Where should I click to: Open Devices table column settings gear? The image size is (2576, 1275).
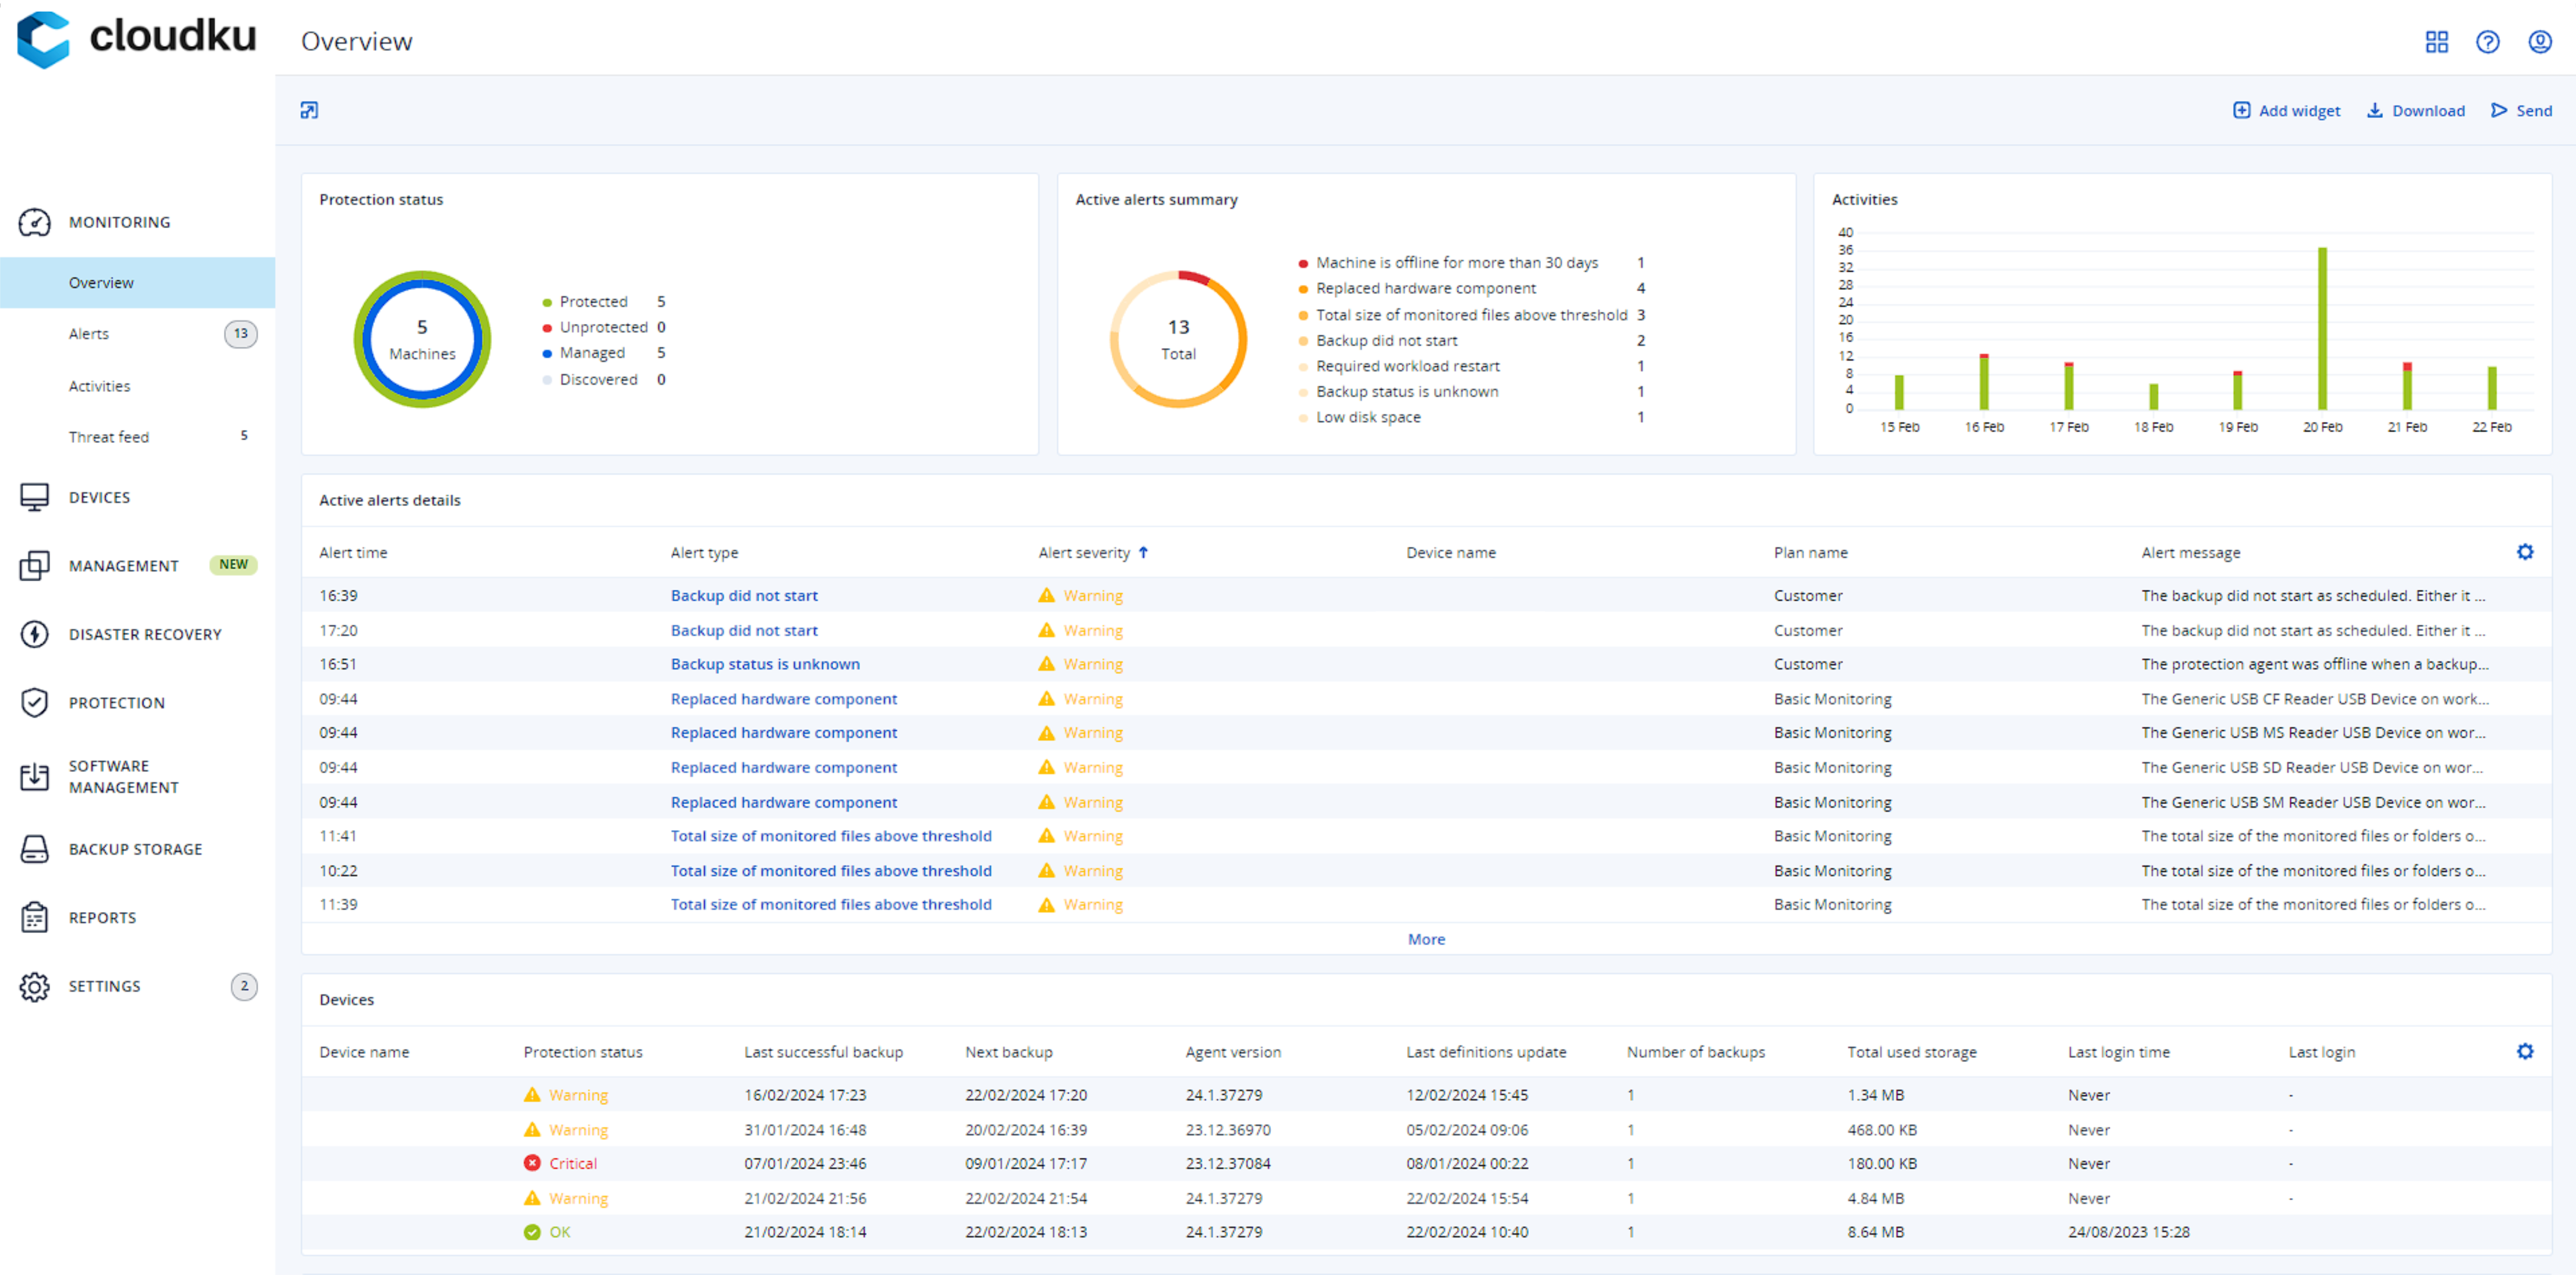(2524, 1051)
